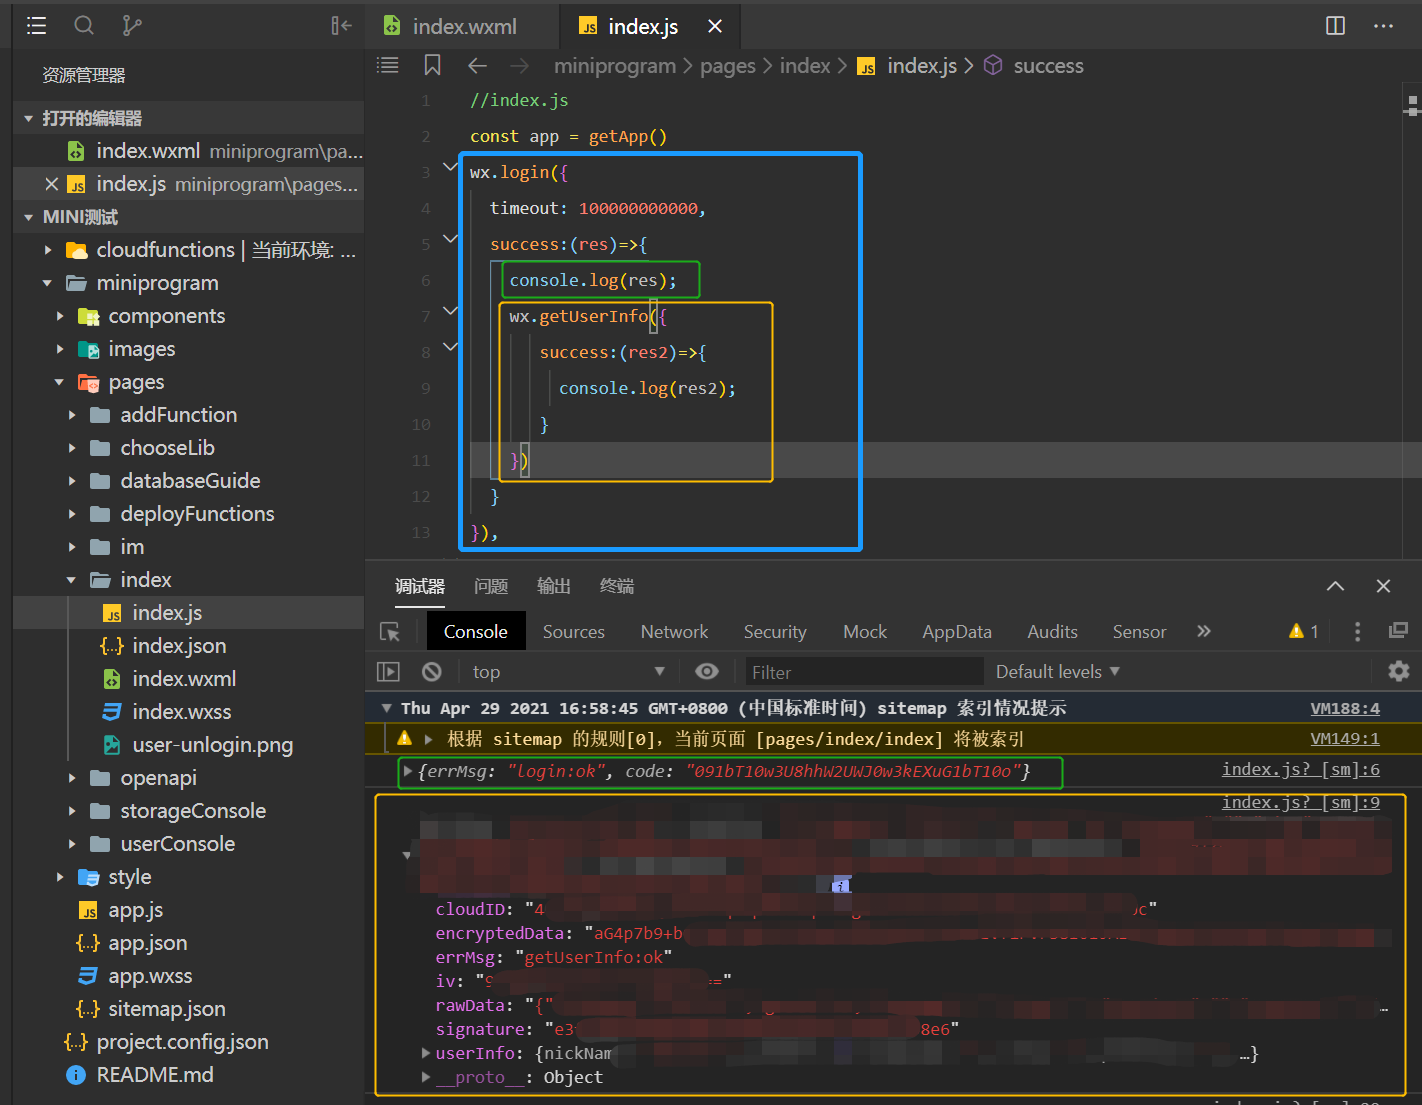Open the index.js? [sm]:6 source link
The height and width of the screenshot is (1105, 1422).
[x=1300, y=770]
